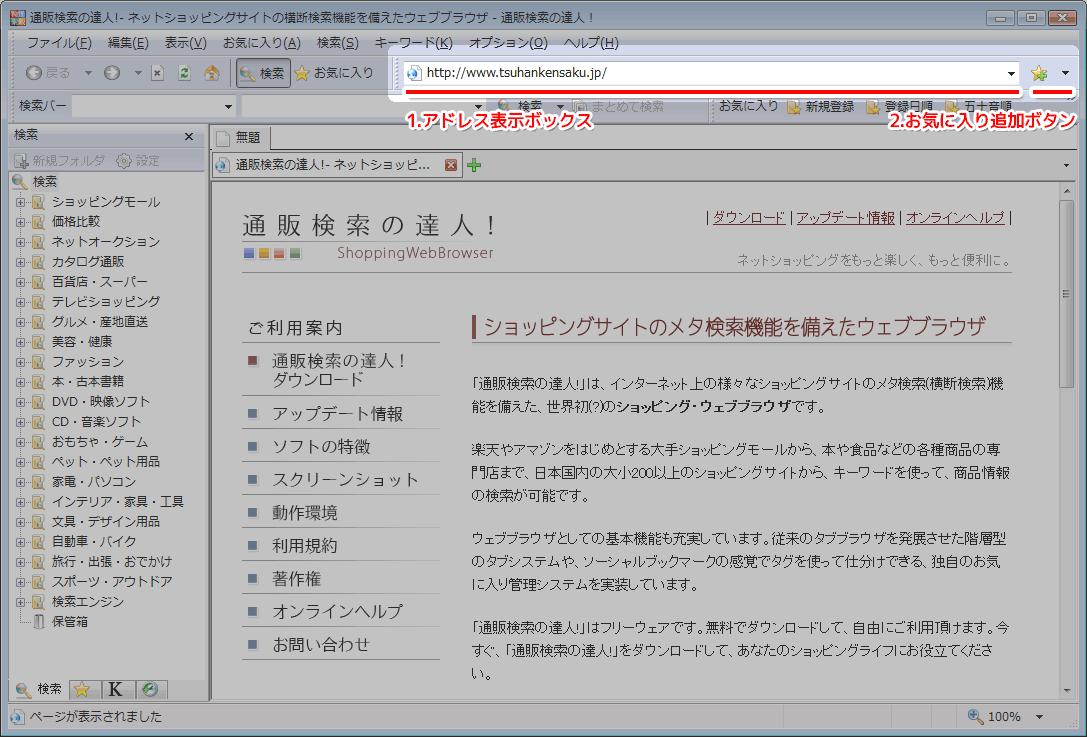The image size is (1087, 737).
Task: Open the Back button history dropdown
Action: click(88, 73)
